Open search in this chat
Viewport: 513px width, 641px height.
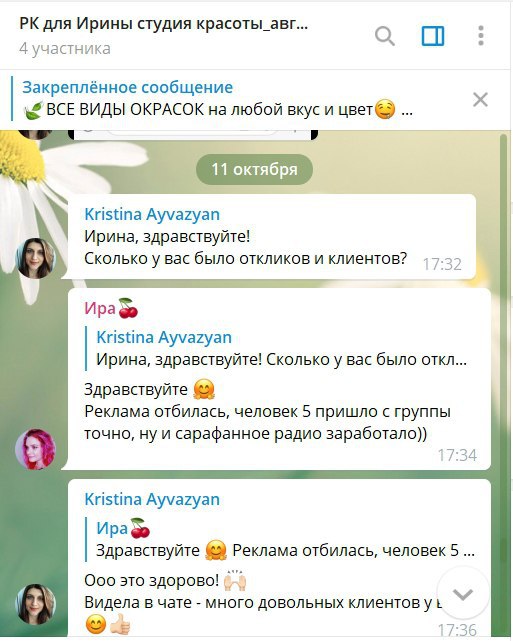(x=385, y=36)
